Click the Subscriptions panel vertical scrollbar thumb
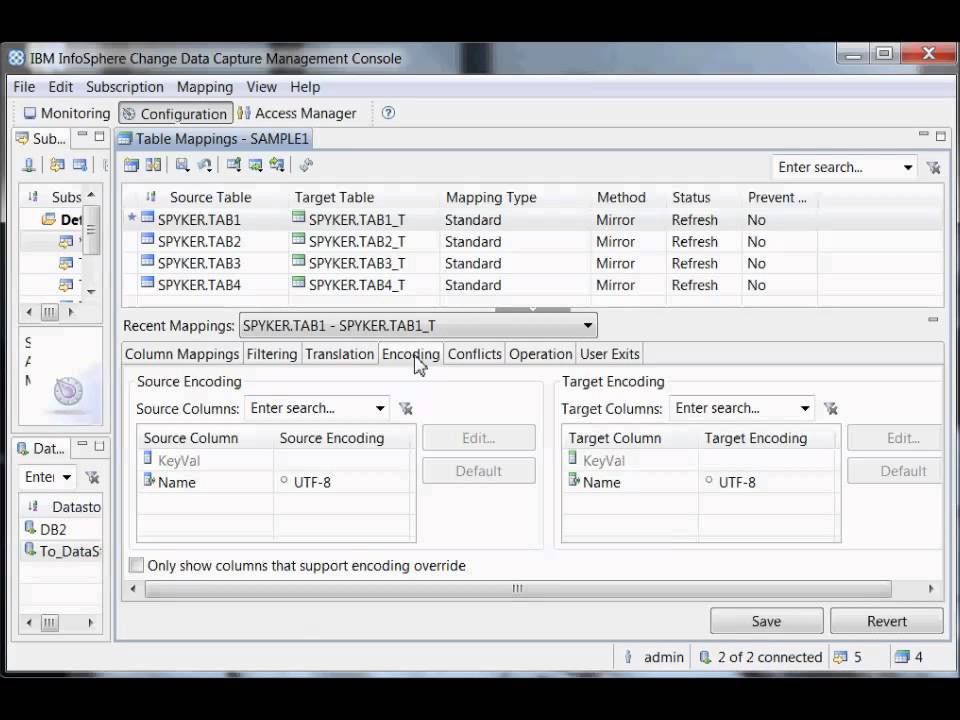 point(91,230)
